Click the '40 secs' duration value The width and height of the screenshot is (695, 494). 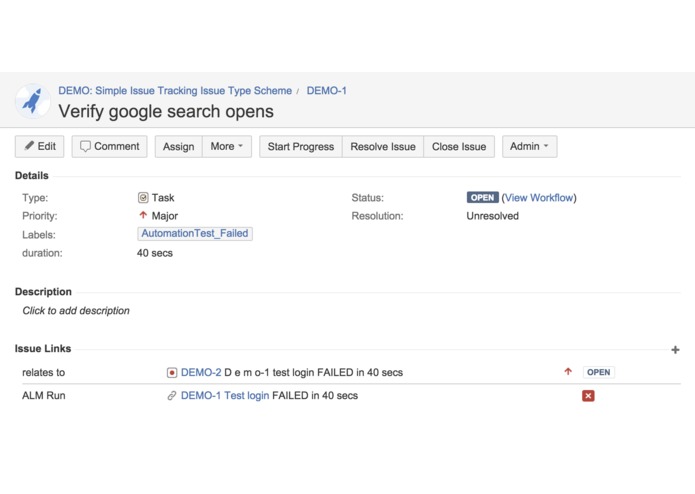coord(155,253)
